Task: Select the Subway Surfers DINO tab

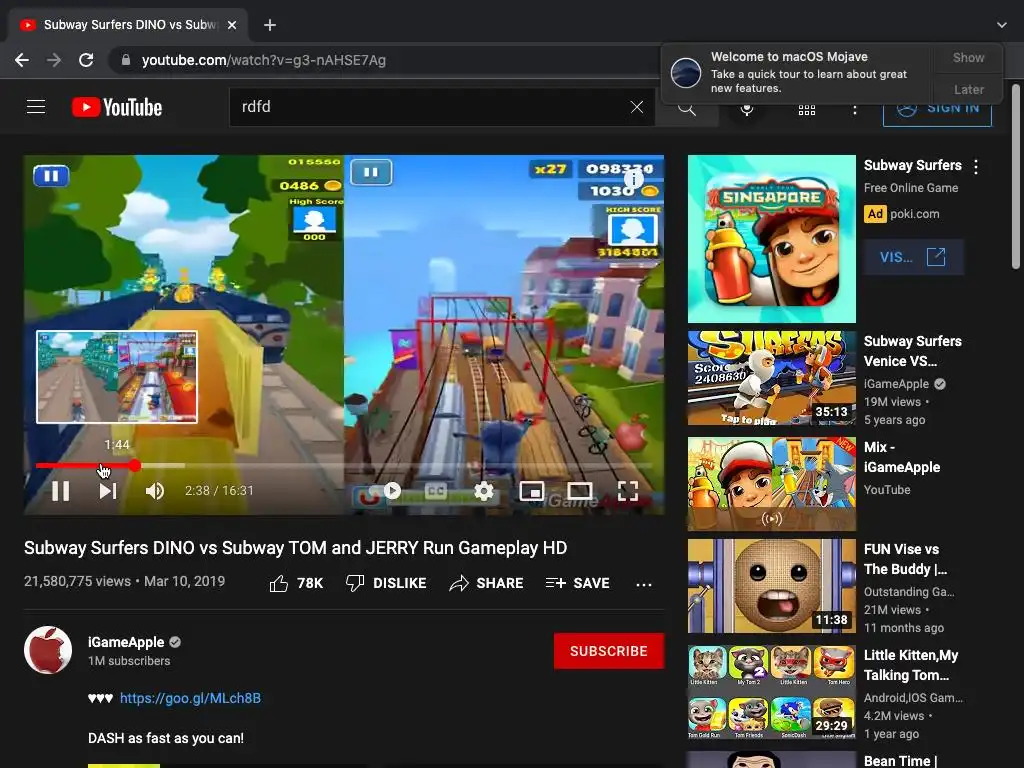Action: tap(129, 25)
